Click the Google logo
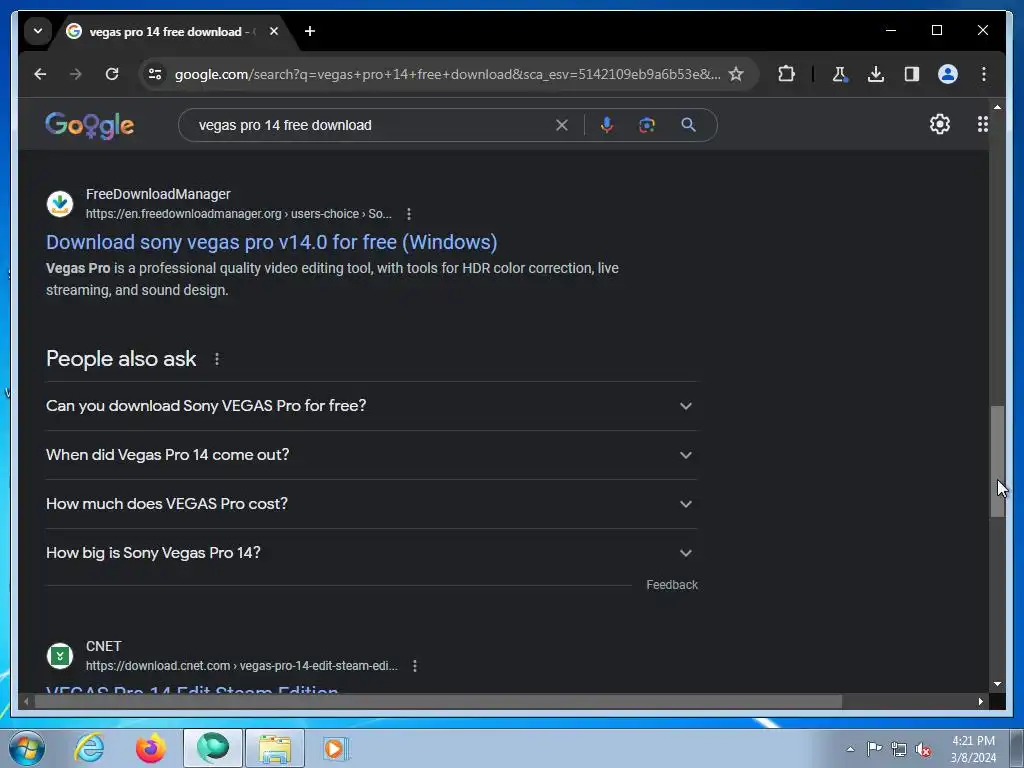This screenshot has width=1024, height=768. point(89,125)
